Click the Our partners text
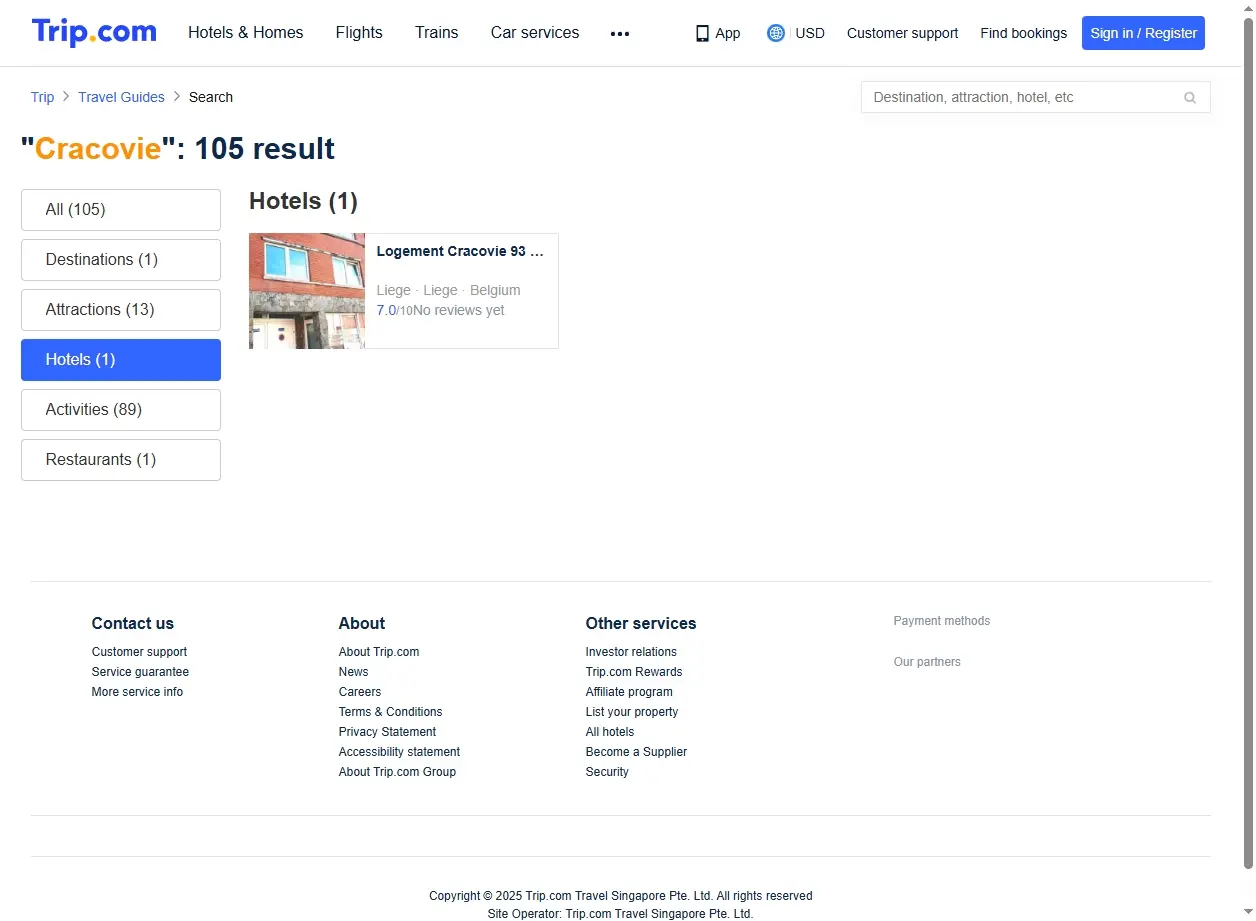 point(927,662)
